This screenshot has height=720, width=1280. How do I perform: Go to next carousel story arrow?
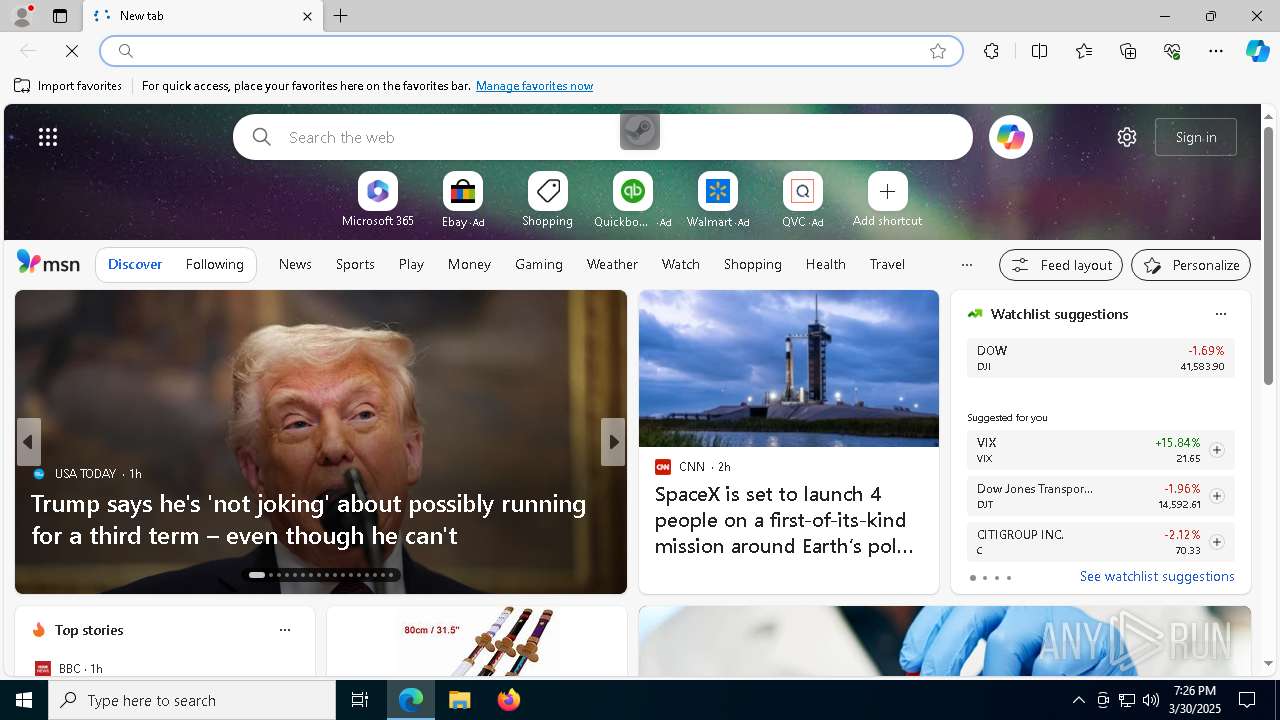613,442
